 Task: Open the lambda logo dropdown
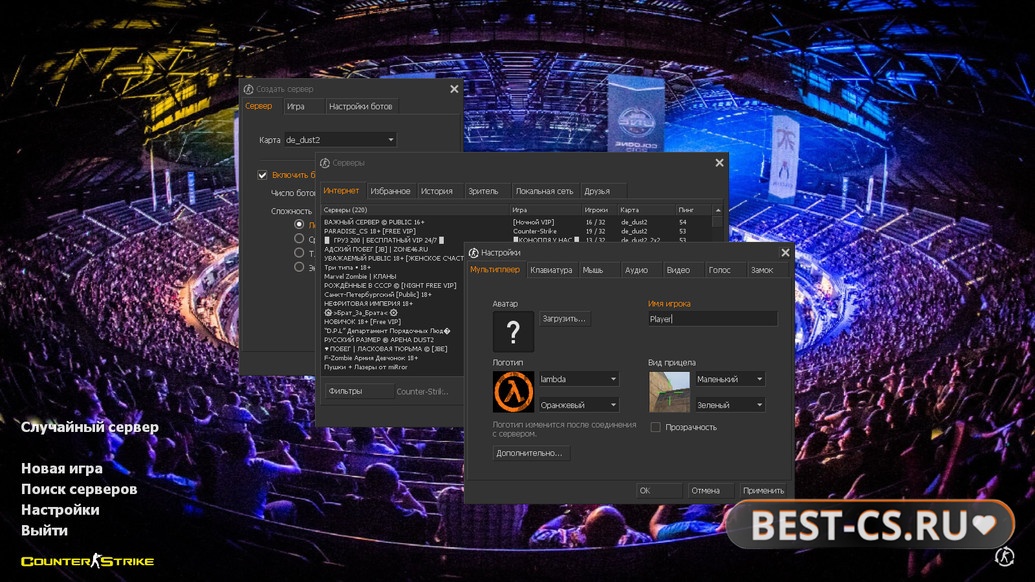[579, 379]
